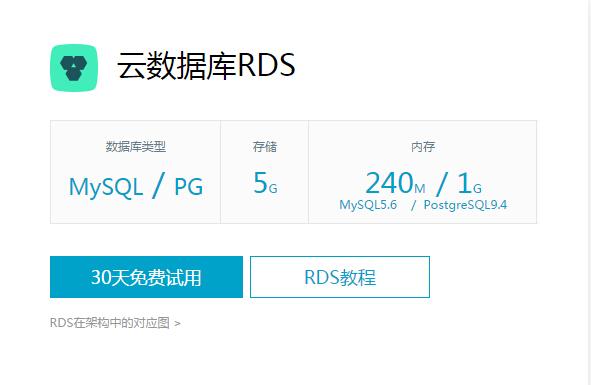Click the MySQL5.6 version label
This screenshot has width=591, height=385.
click(368, 205)
